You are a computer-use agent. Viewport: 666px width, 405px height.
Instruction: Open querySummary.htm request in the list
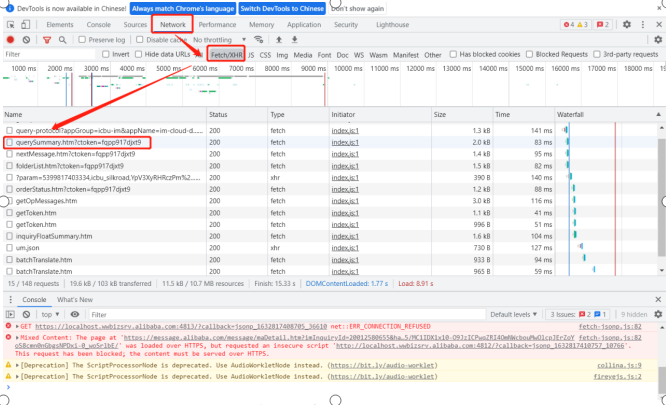coord(80,143)
